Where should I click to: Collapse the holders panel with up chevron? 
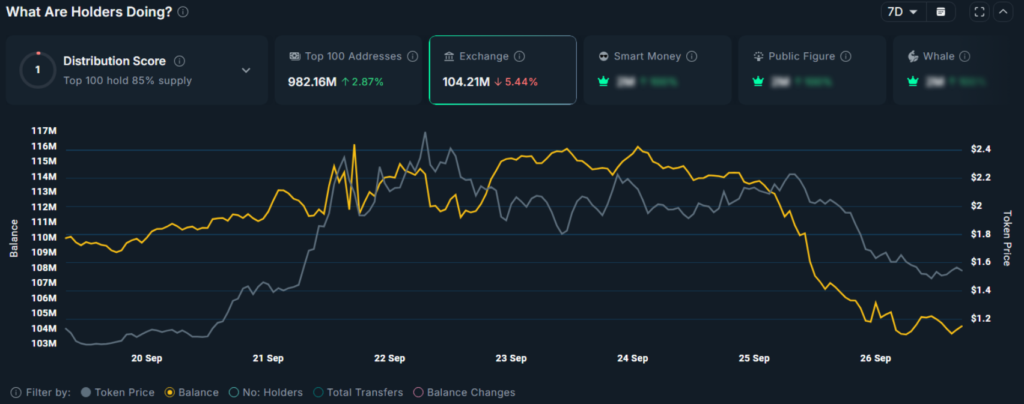(x=1003, y=12)
